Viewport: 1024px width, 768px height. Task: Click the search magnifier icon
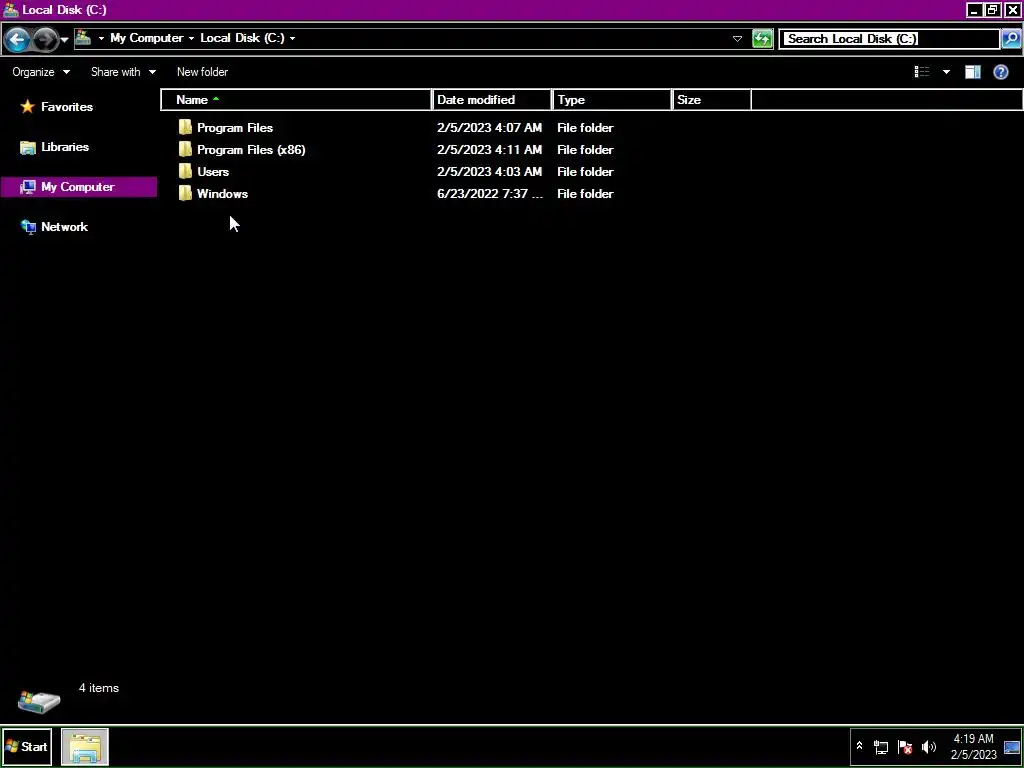1010,39
